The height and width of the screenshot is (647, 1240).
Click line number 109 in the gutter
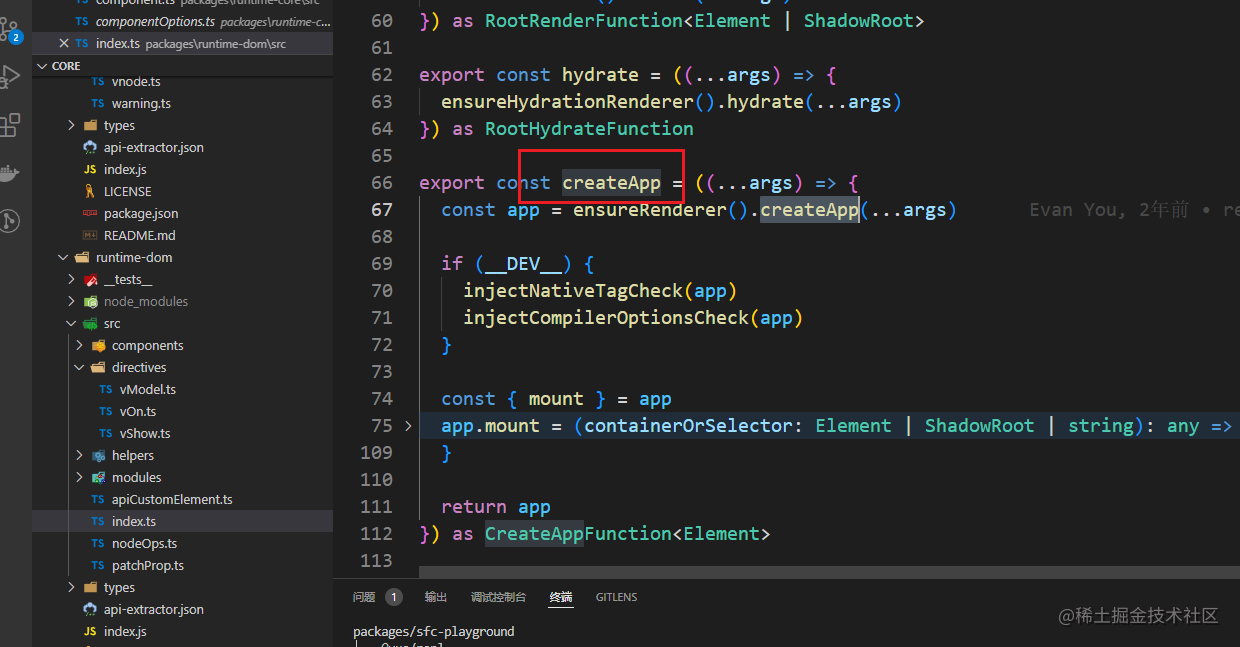pyautogui.click(x=376, y=453)
